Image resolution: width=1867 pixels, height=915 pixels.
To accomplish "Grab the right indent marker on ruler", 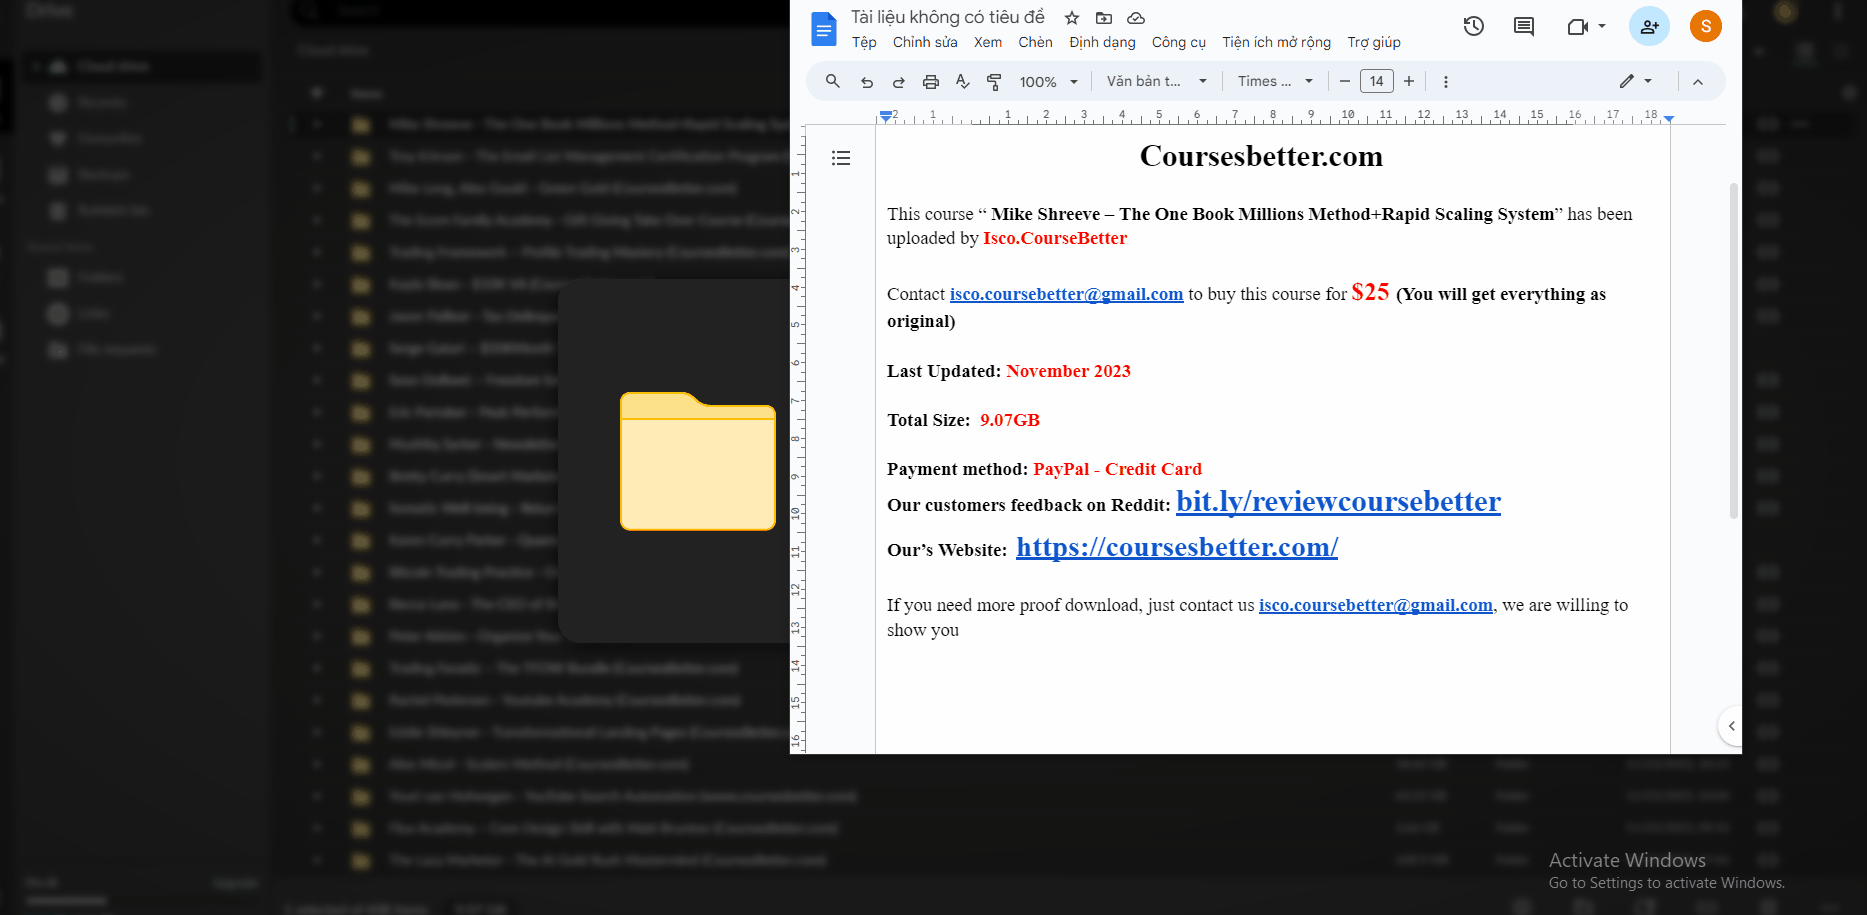I will [x=1668, y=118].
